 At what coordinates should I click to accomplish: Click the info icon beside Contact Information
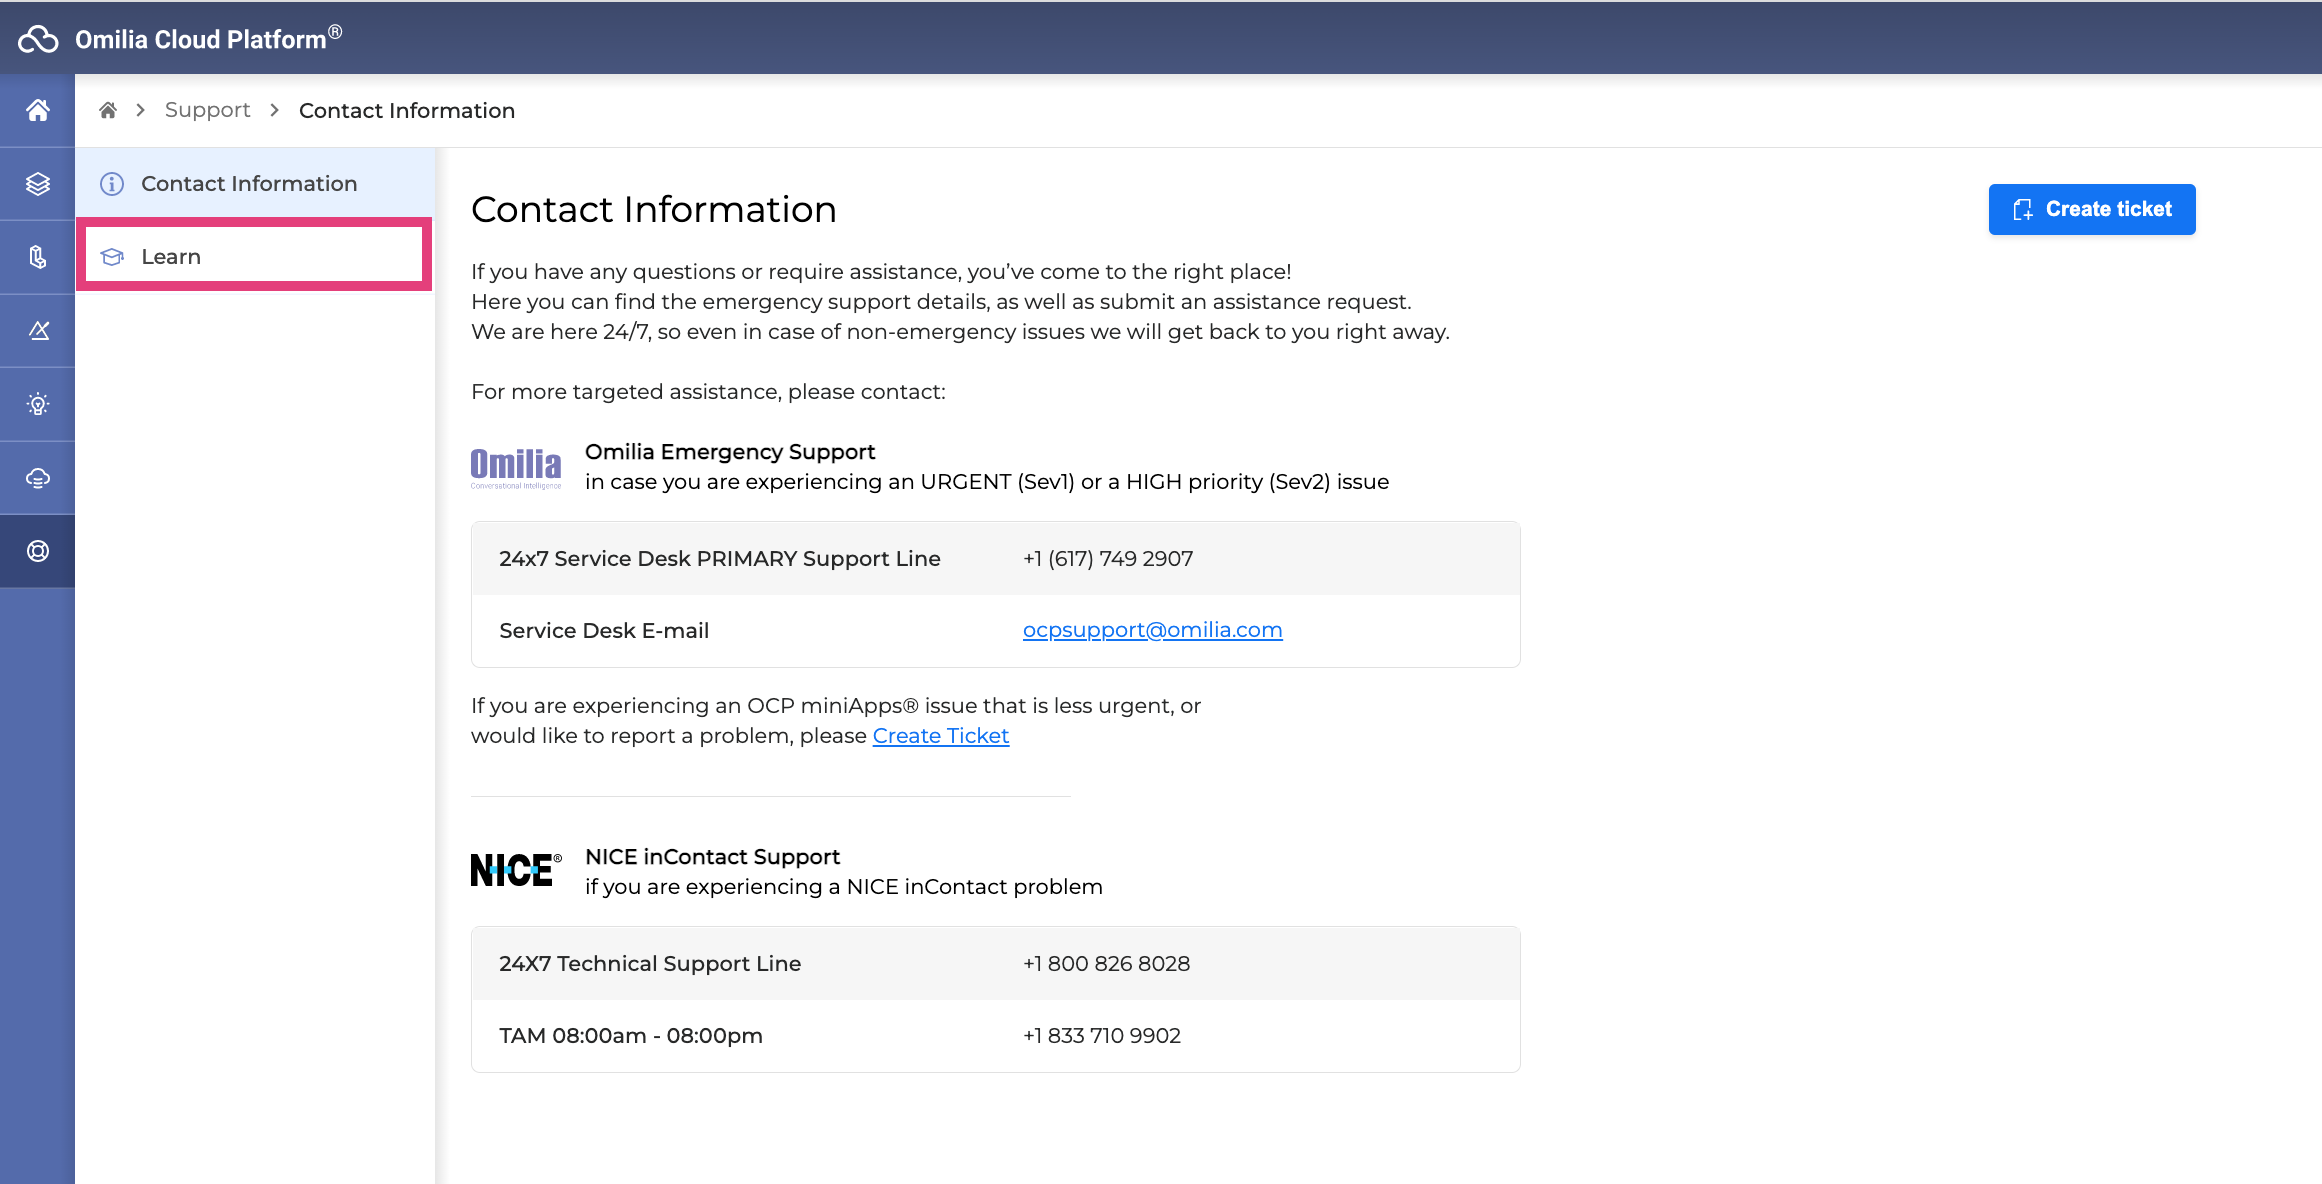click(x=112, y=184)
